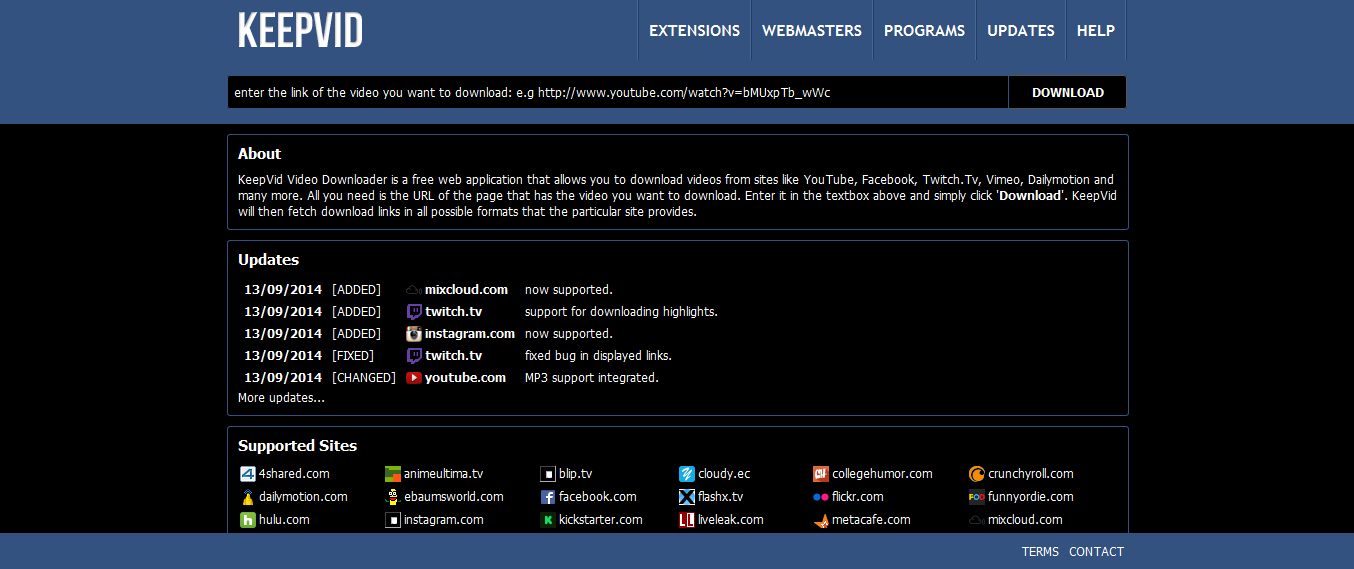Open the flickr.com link
The image size is (1354, 569).
pyautogui.click(x=858, y=497)
